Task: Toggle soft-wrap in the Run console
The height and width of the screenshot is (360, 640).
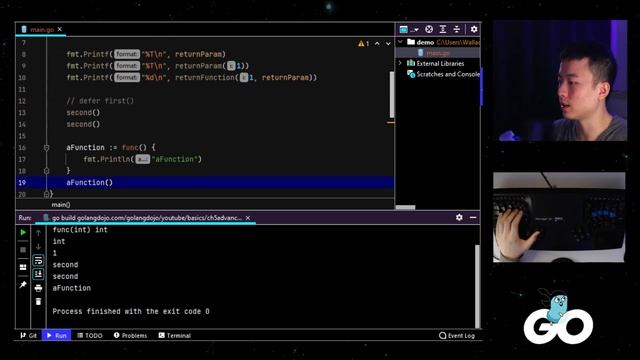Action: point(38,260)
